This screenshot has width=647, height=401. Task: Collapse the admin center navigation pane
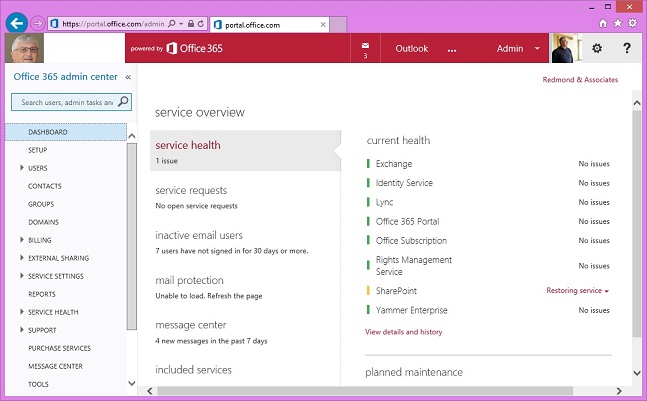point(128,77)
